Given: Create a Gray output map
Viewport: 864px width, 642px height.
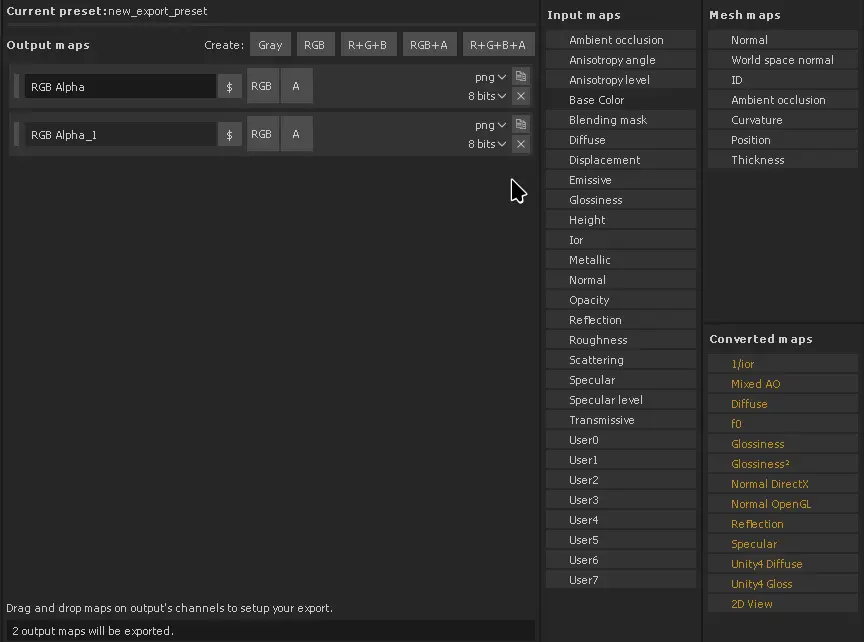Looking at the screenshot, I should point(270,45).
